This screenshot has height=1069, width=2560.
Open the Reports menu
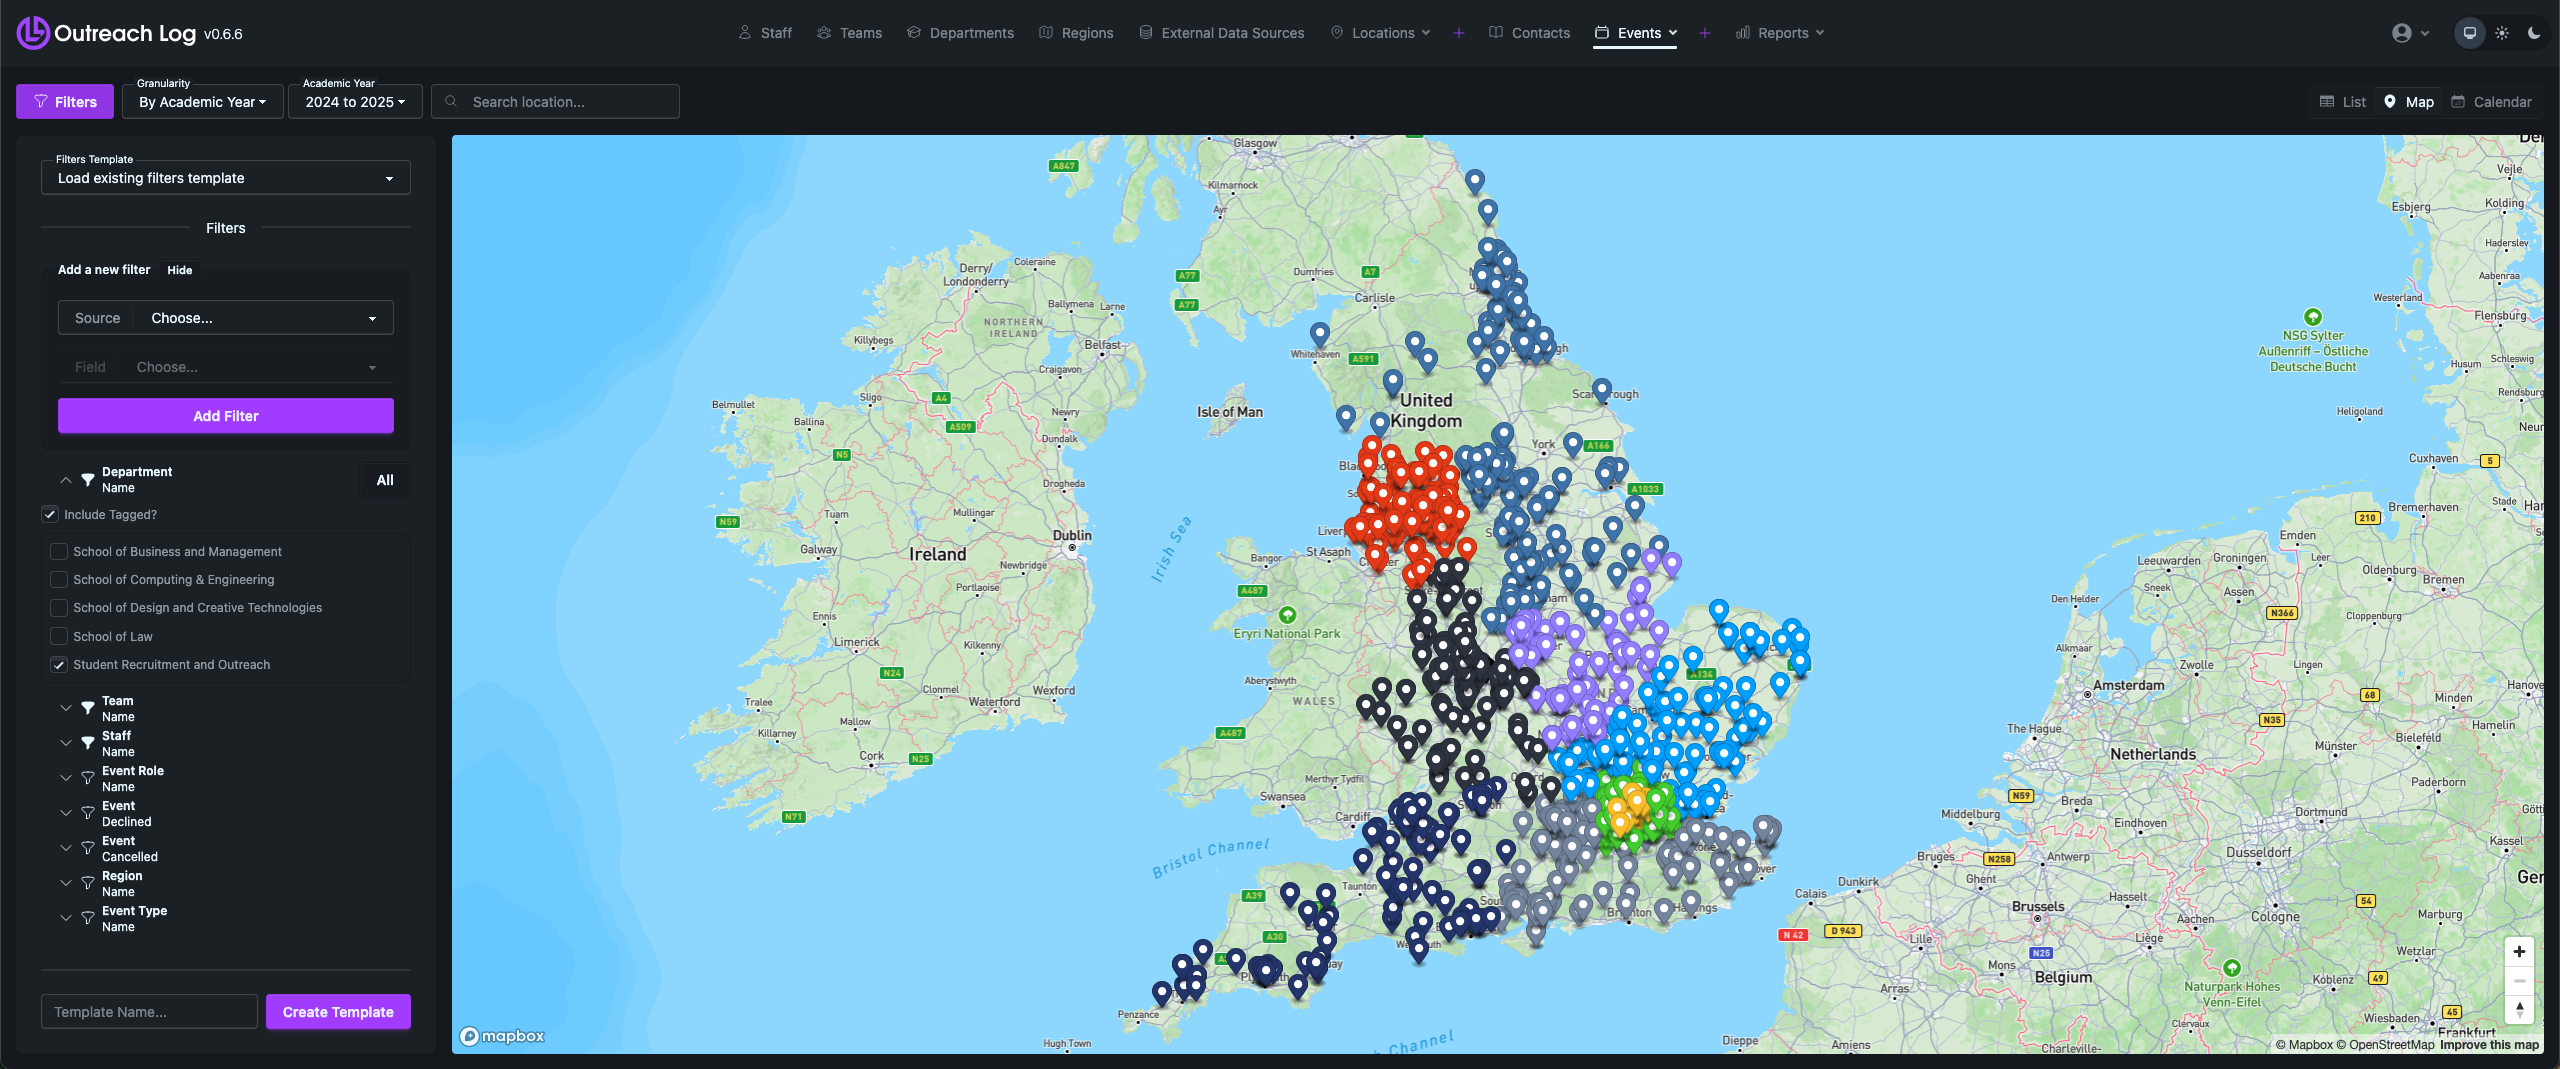coord(1781,33)
